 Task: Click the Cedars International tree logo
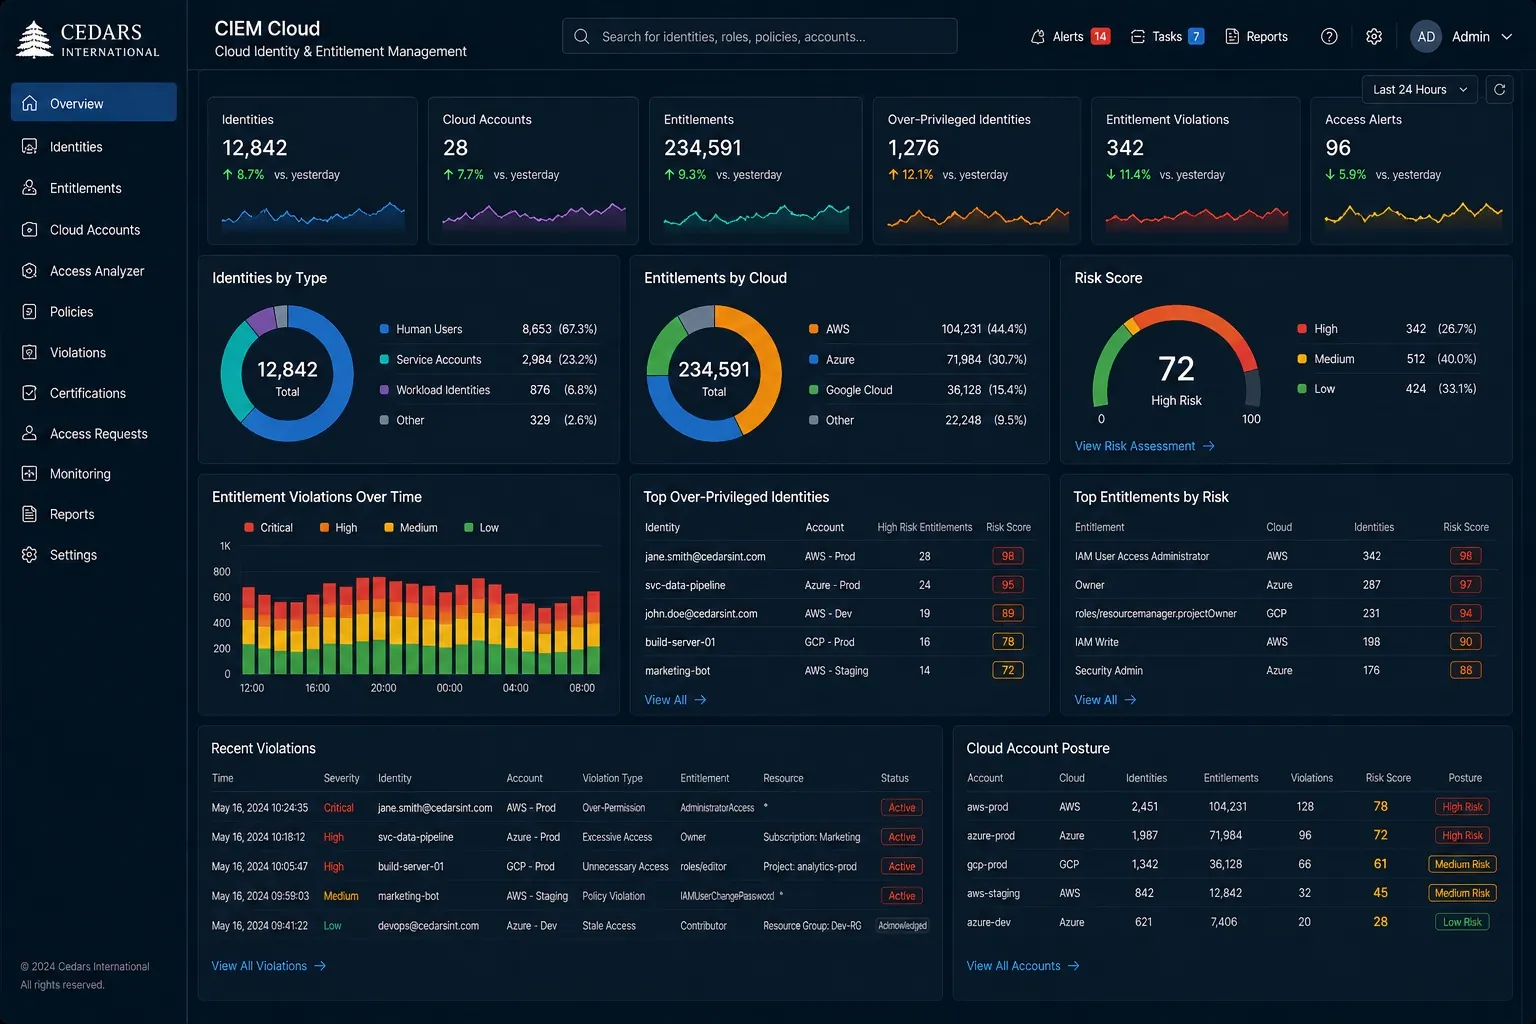[x=35, y=39]
